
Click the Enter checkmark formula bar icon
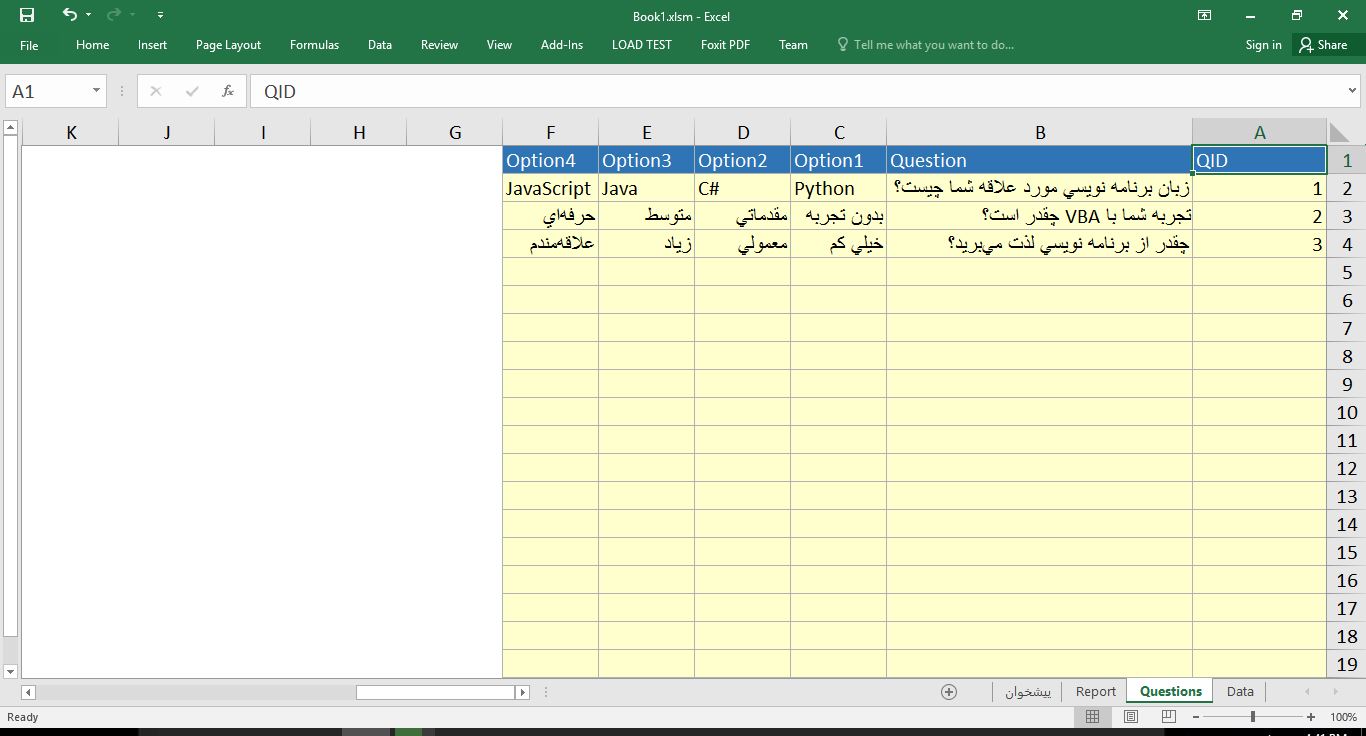click(x=192, y=91)
